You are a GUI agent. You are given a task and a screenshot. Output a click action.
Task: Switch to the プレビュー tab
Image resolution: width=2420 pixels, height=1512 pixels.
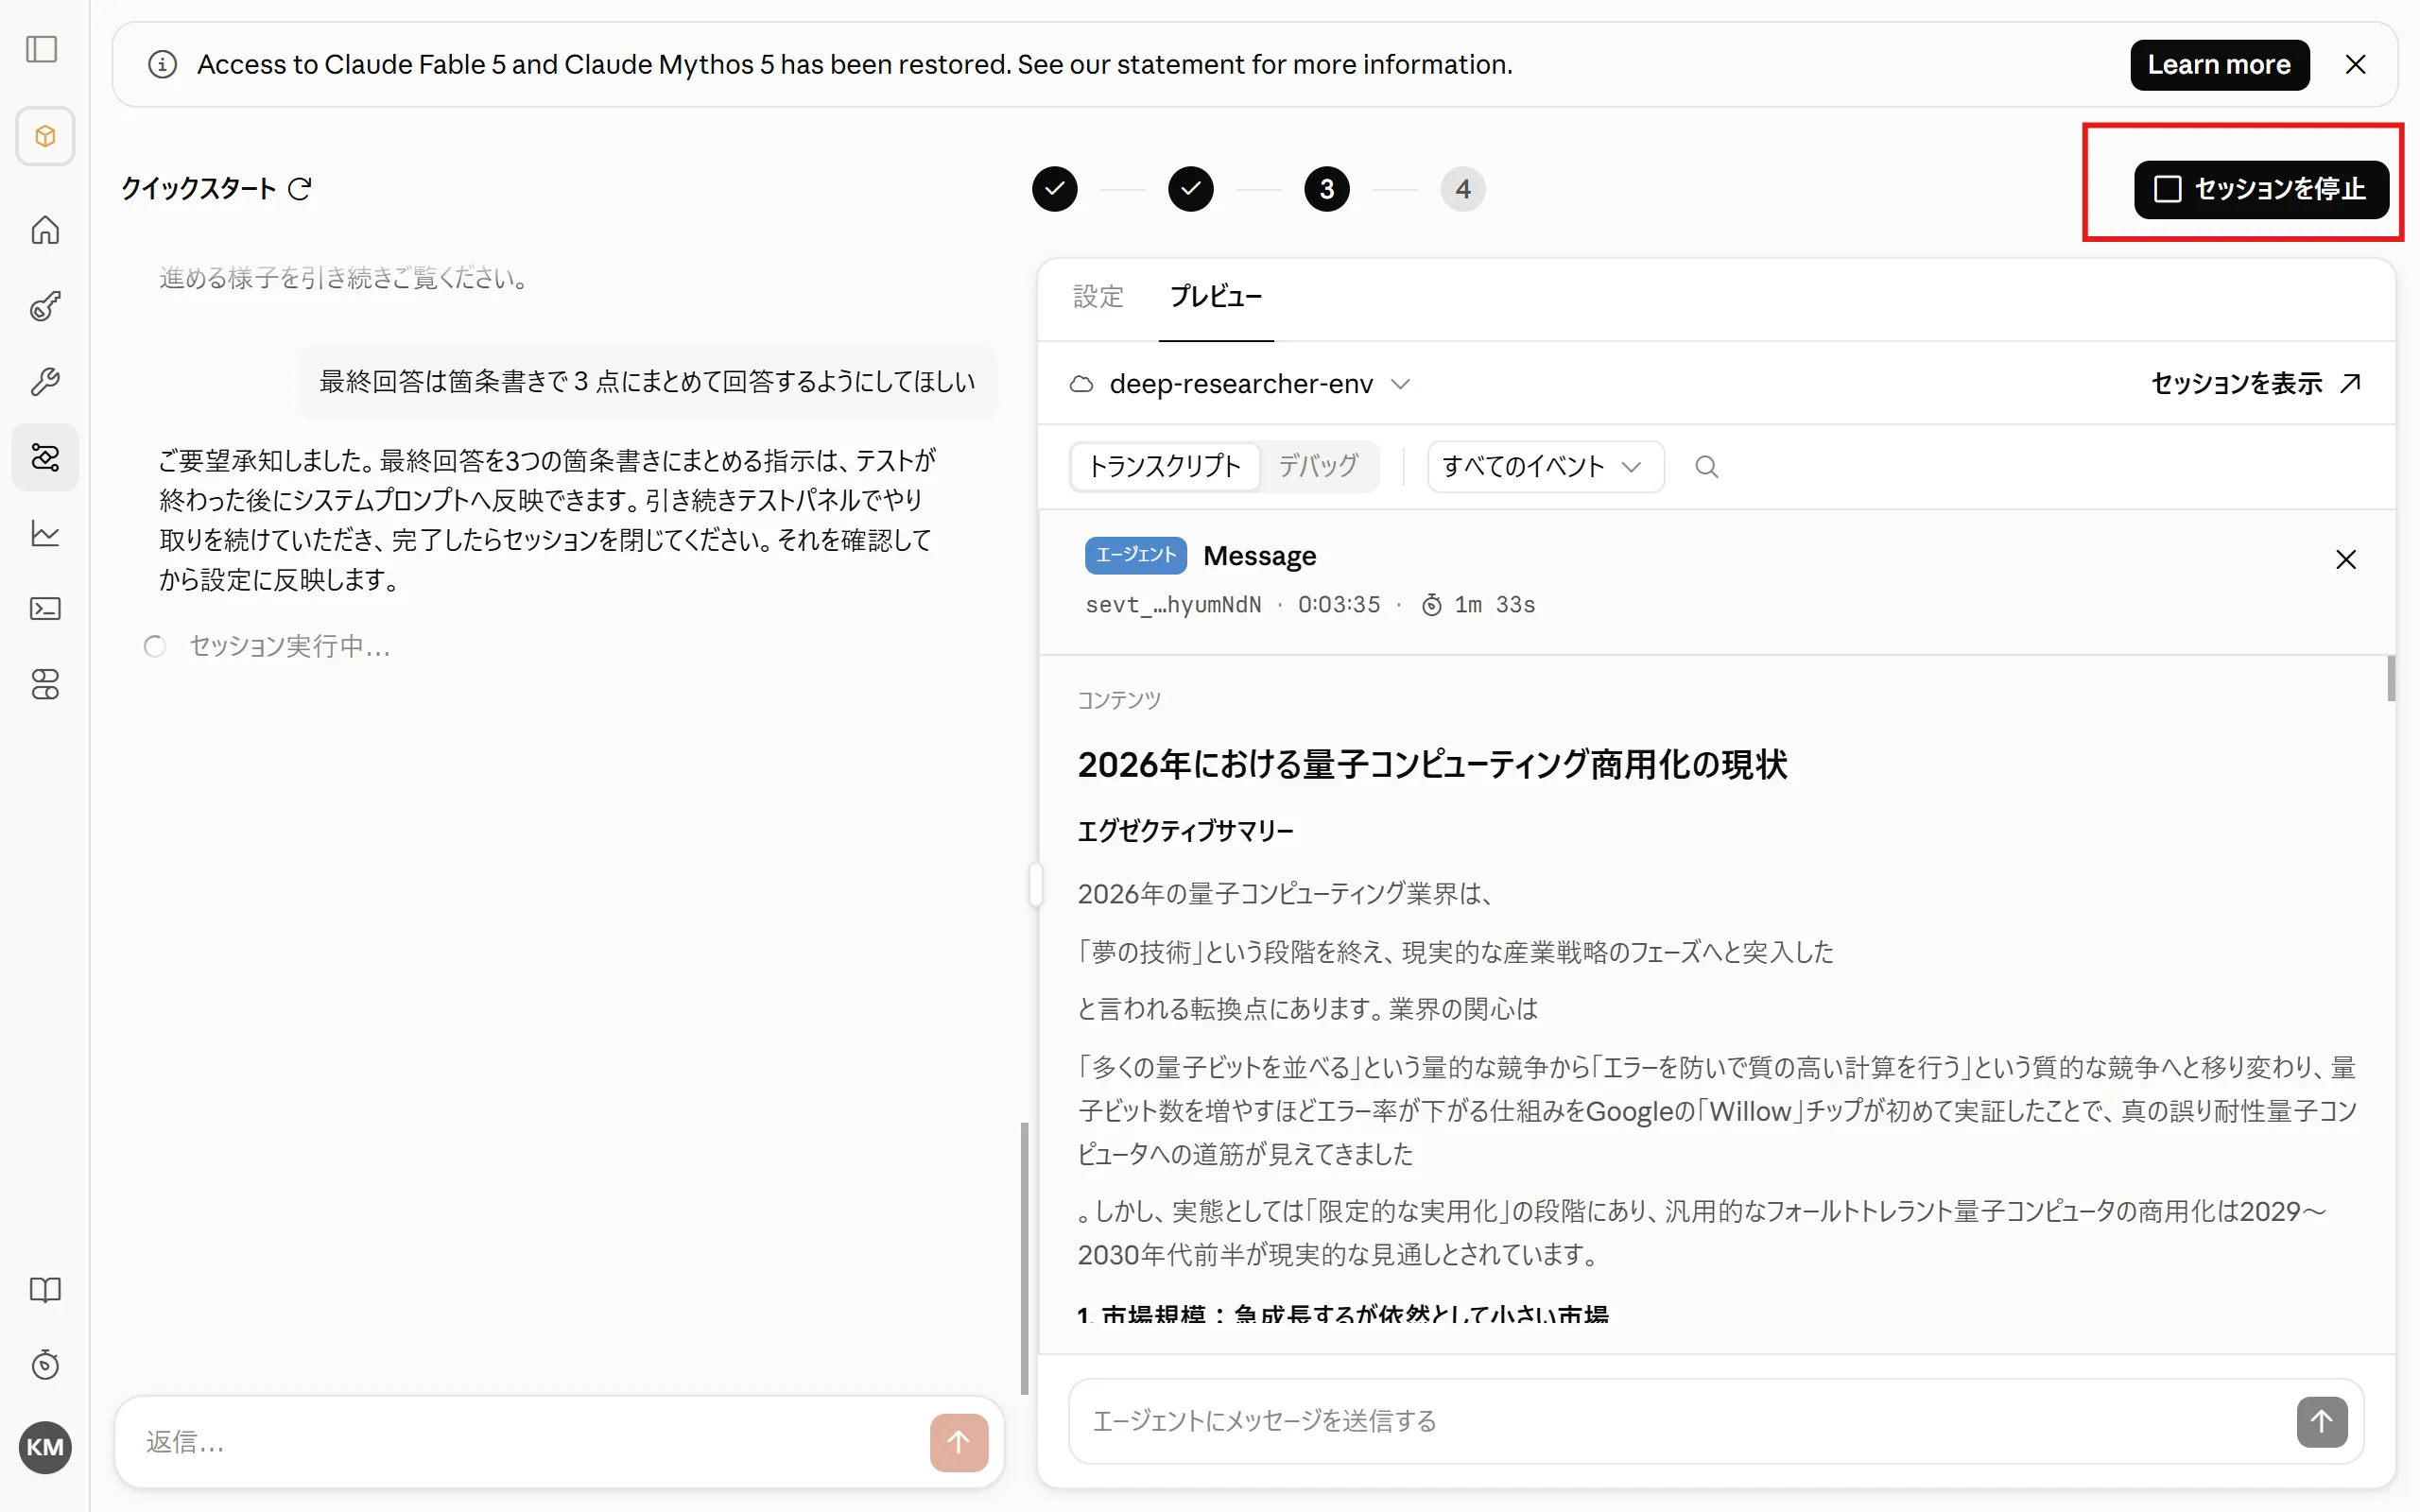(x=1215, y=297)
